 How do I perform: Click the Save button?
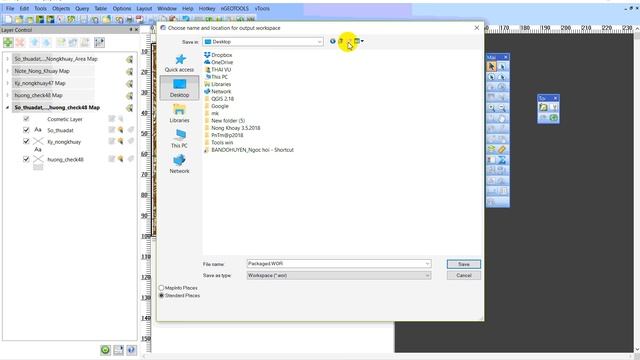(464, 264)
